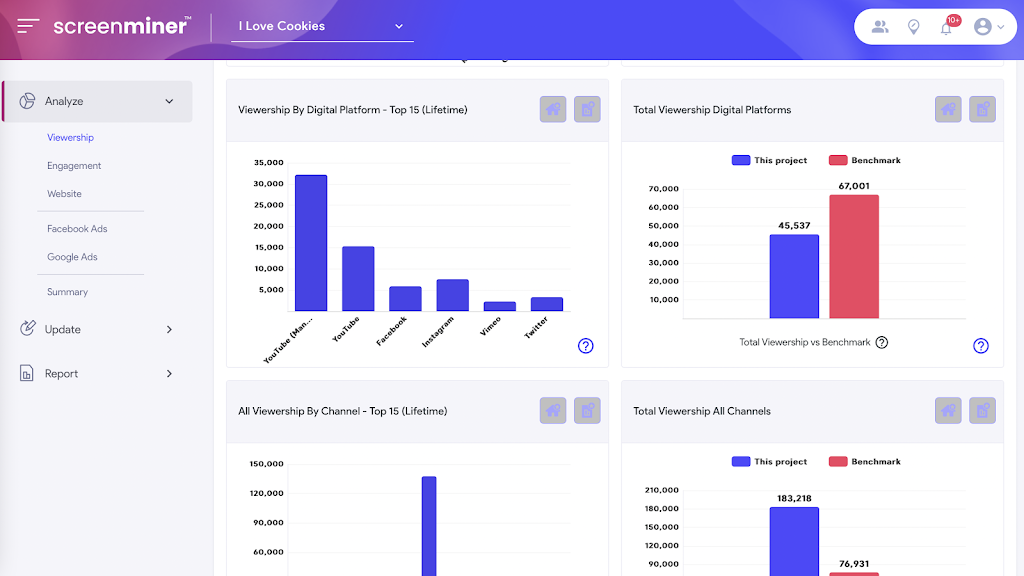Go to Facebook Ads in sidebar
The height and width of the screenshot is (576, 1024).
(77, 229)
